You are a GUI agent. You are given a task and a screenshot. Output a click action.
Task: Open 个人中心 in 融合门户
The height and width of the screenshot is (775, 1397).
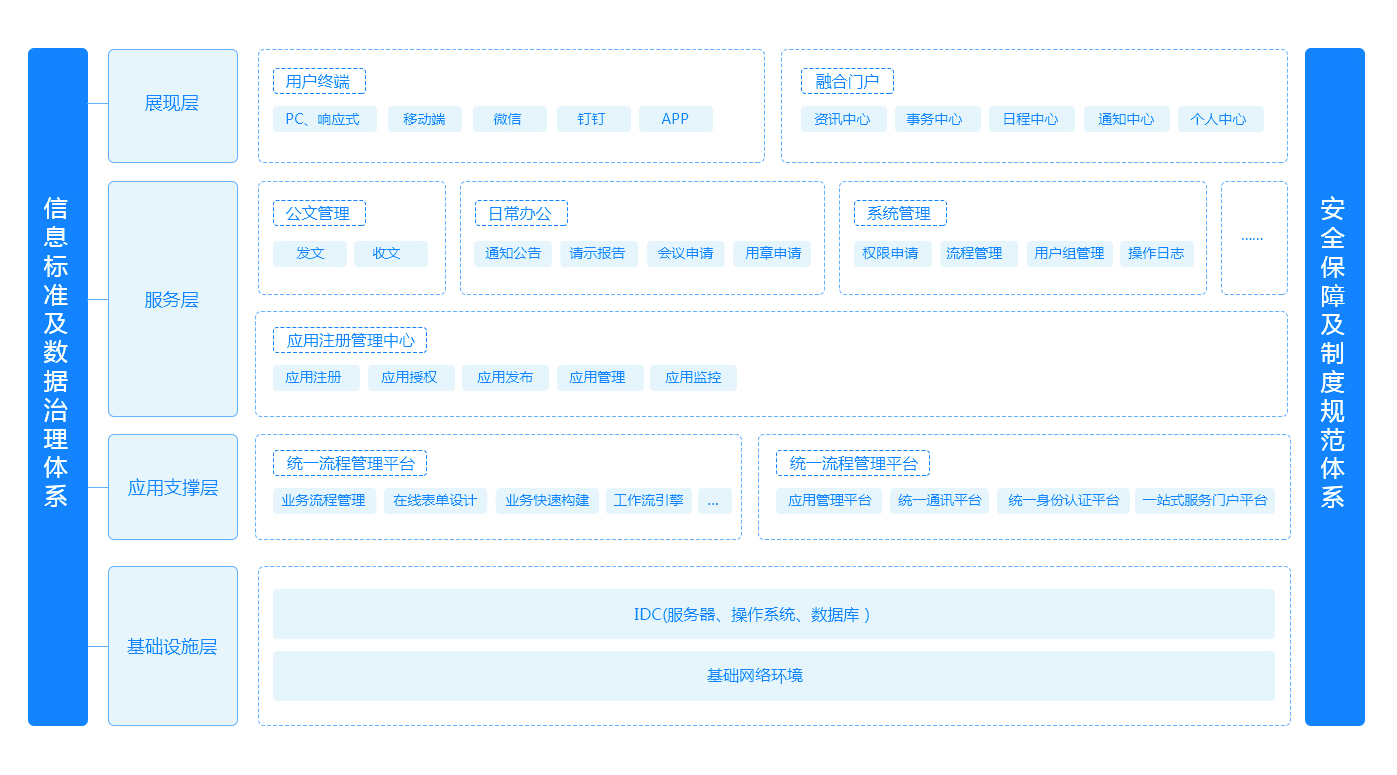click(x=1220, y=119)
